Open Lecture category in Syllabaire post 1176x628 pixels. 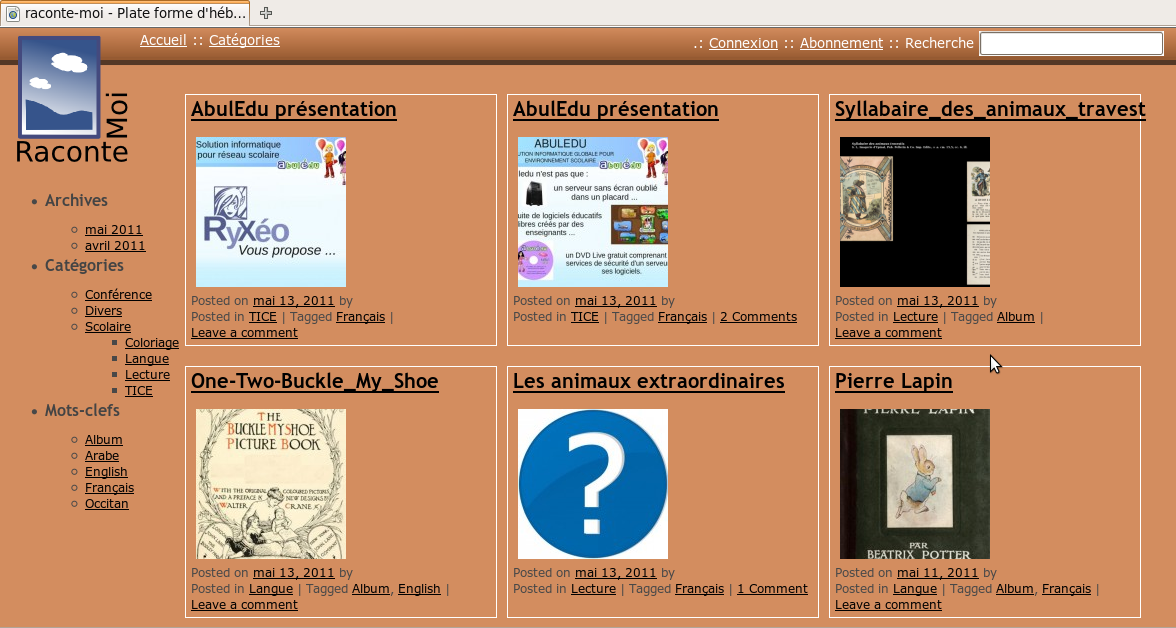(x=915, y=317)
